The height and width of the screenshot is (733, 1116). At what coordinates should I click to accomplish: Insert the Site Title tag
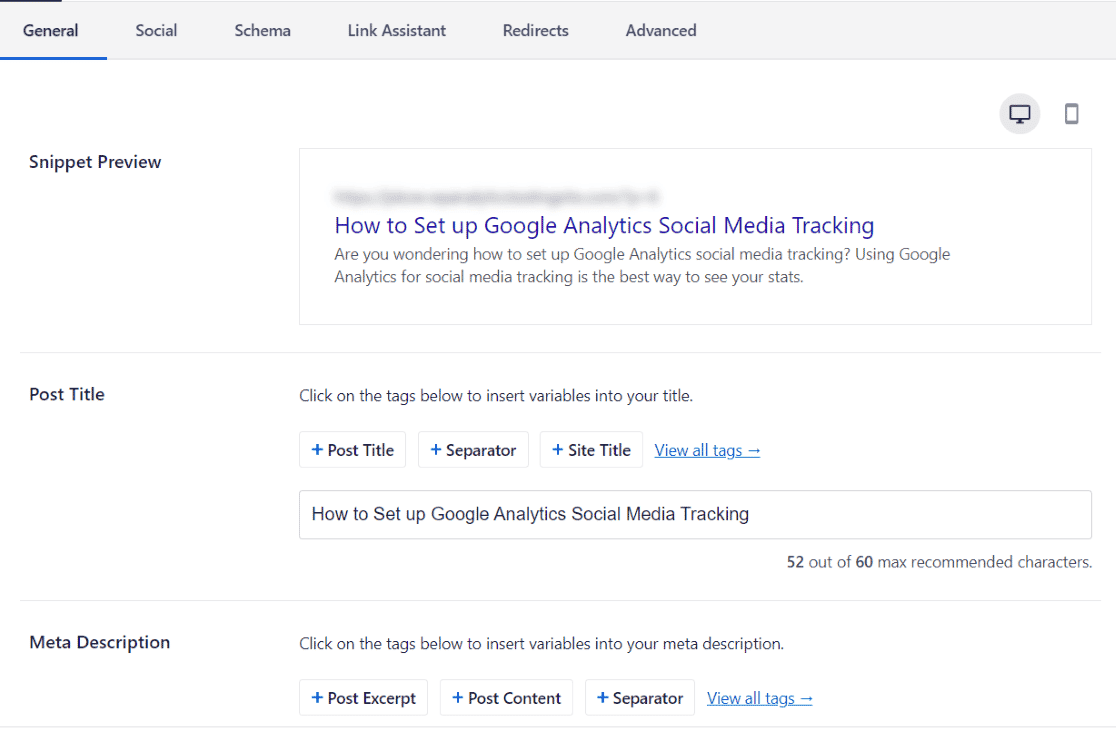[591, 449]
